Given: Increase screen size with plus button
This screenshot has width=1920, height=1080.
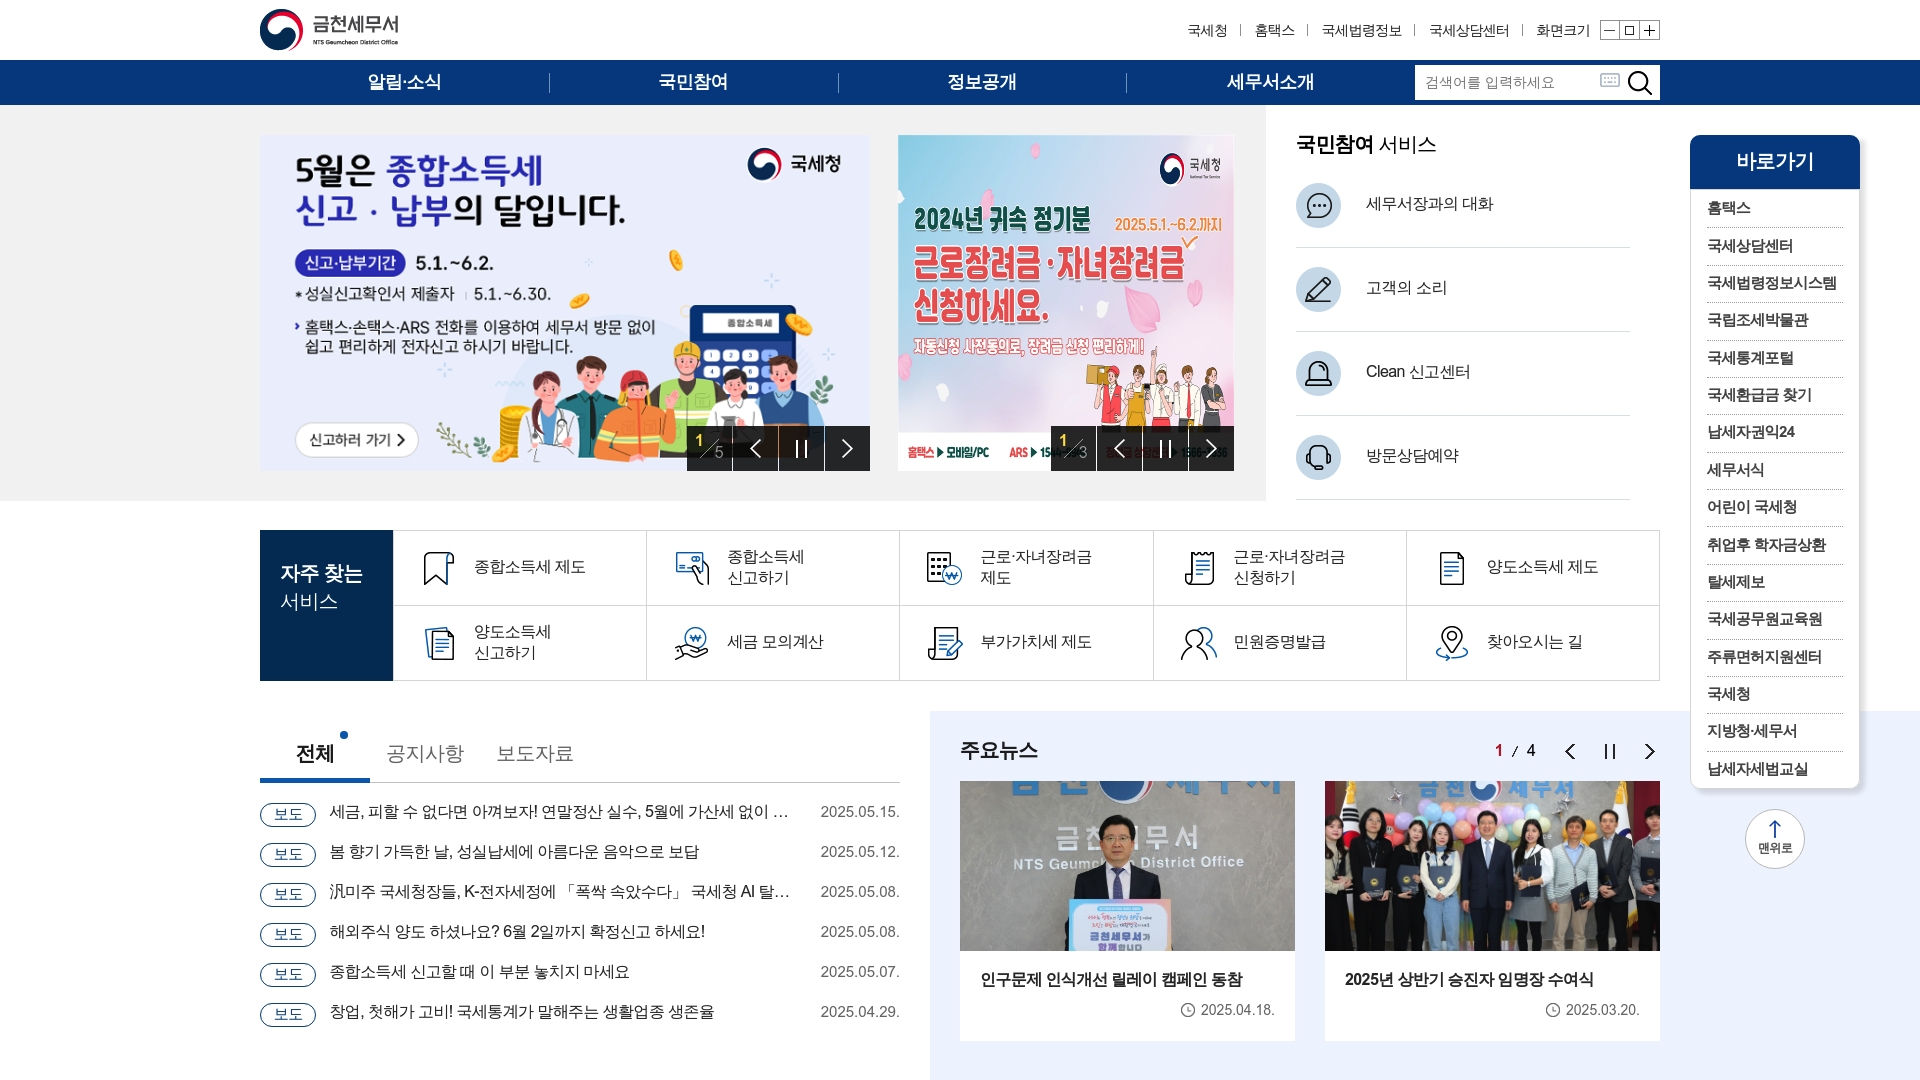Looking at the screenshot, I should coord(1650,30).
